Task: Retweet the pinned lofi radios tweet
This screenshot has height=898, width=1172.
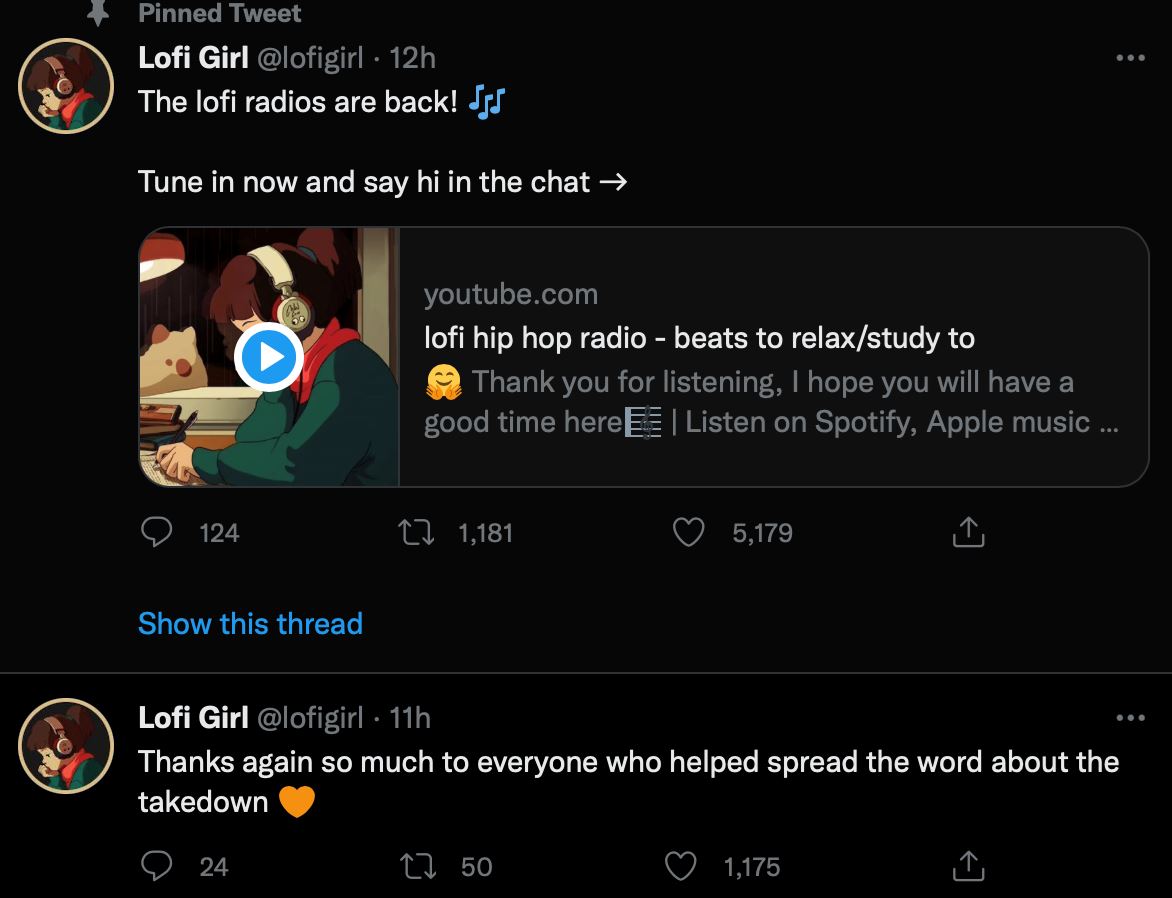Action: [415, 533]
